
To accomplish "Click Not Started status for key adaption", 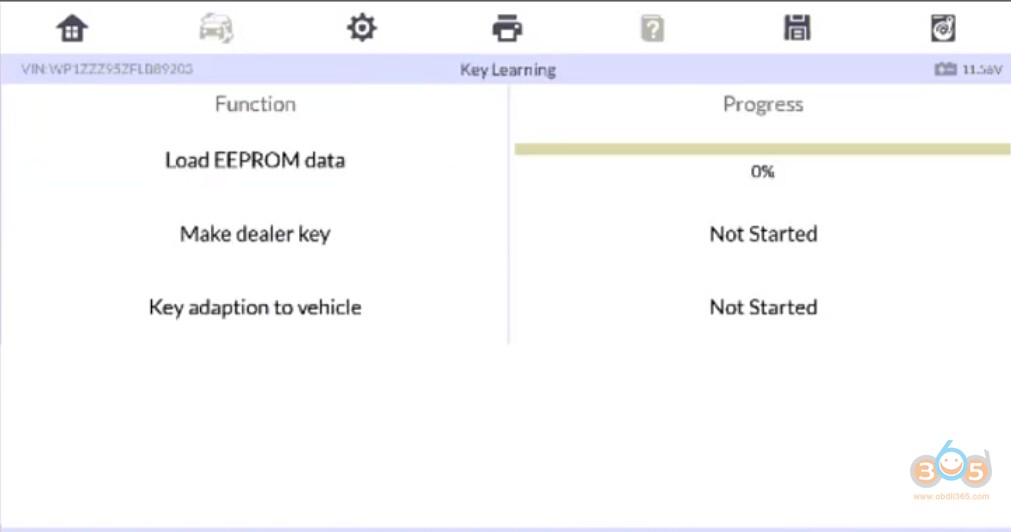I will pyautogui.click(x=763, y=307).
